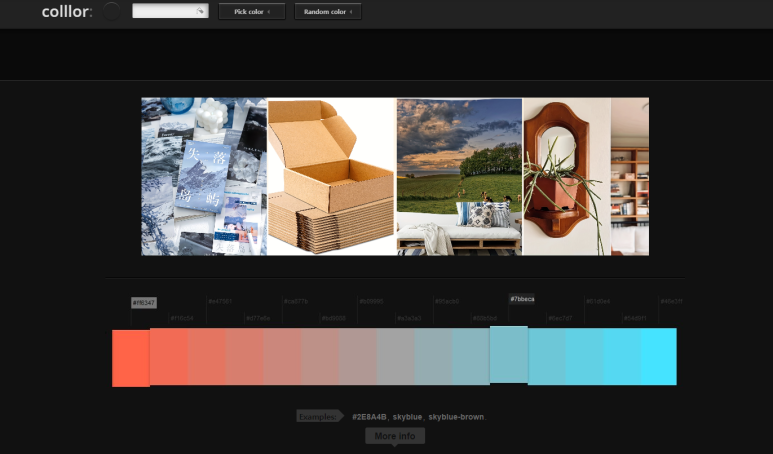Select the #61d0e4 color swatch
Image resolution: width=773 pixels, height=454 pixels.
click(x=584, y=356)
